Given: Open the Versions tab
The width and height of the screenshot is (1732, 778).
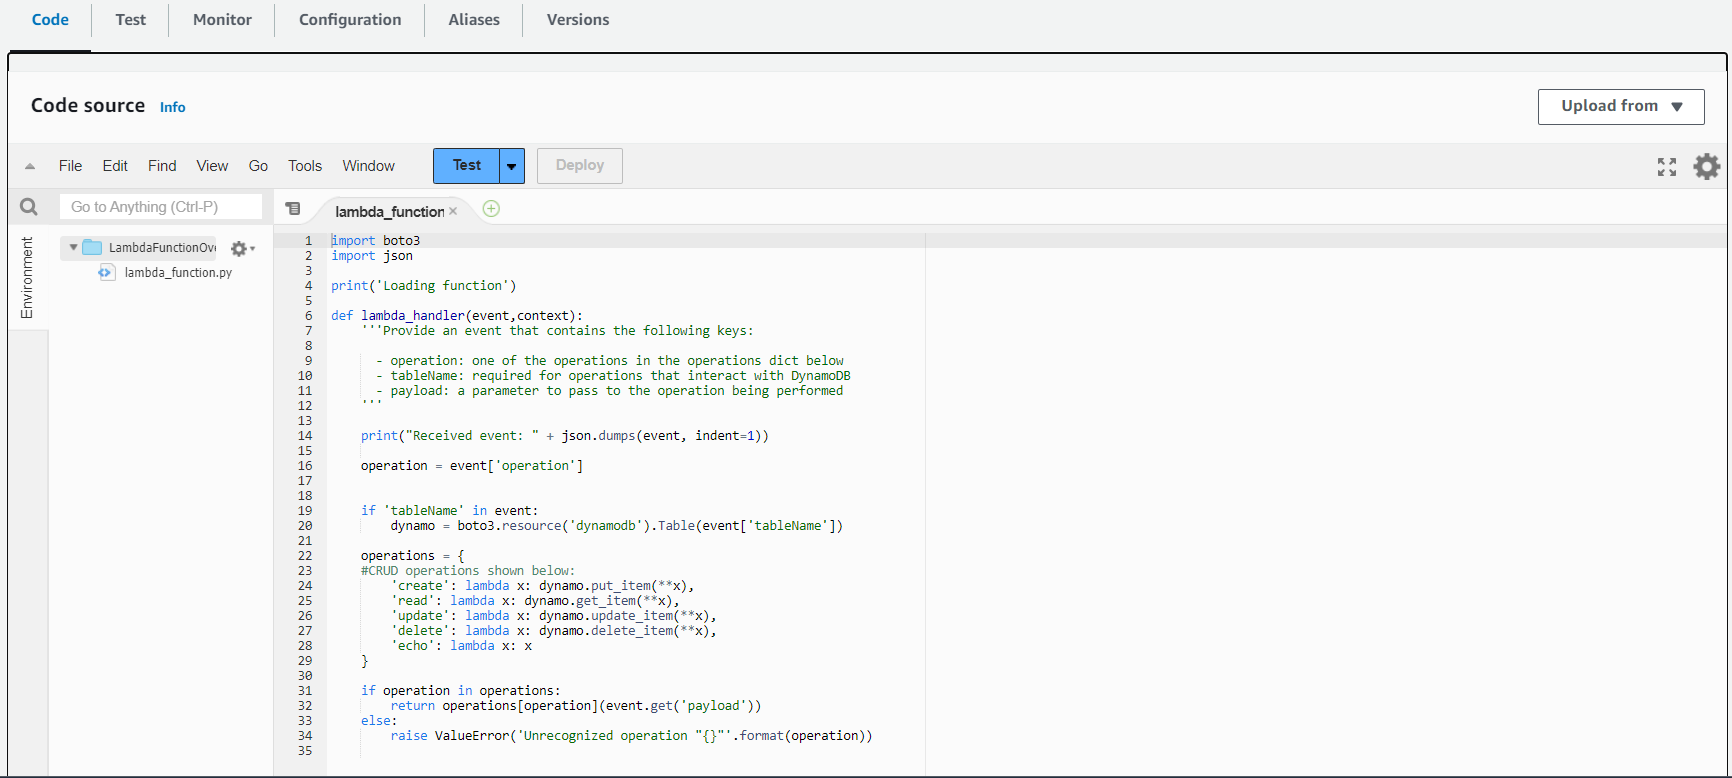Looking at the screenshot, I should point(578,20).
